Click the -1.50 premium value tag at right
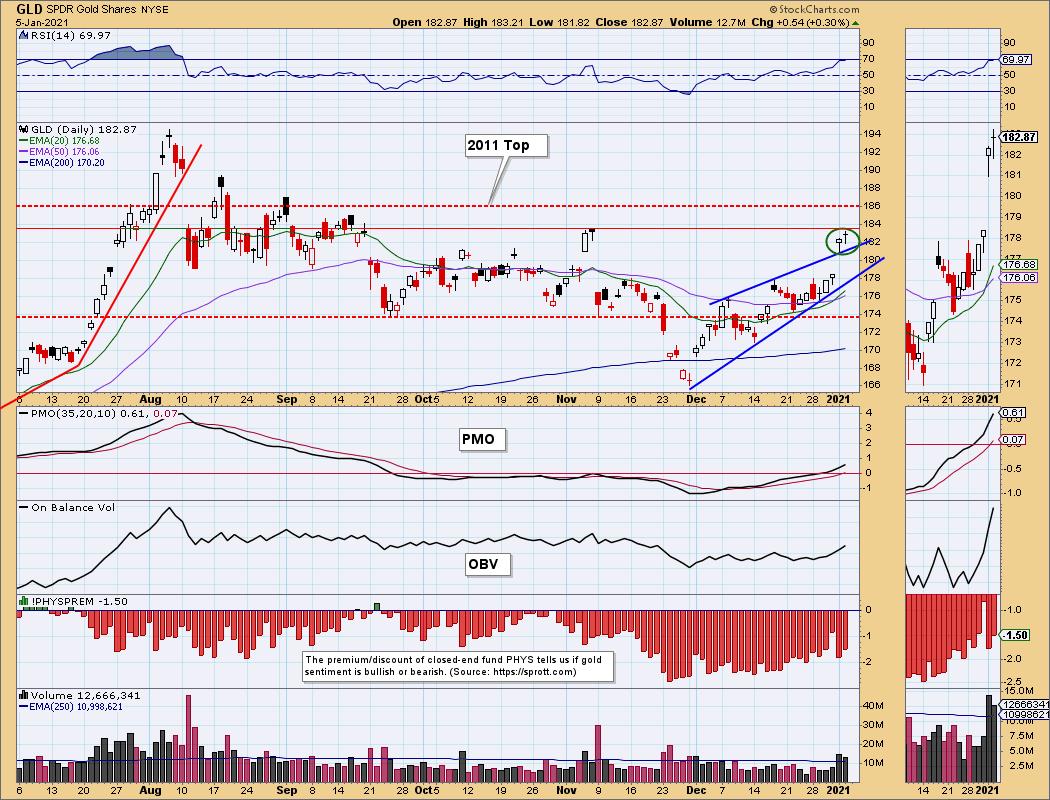Image resolution: width=1050 pixels, height=800 pixels. click(x=1015, y=635)
